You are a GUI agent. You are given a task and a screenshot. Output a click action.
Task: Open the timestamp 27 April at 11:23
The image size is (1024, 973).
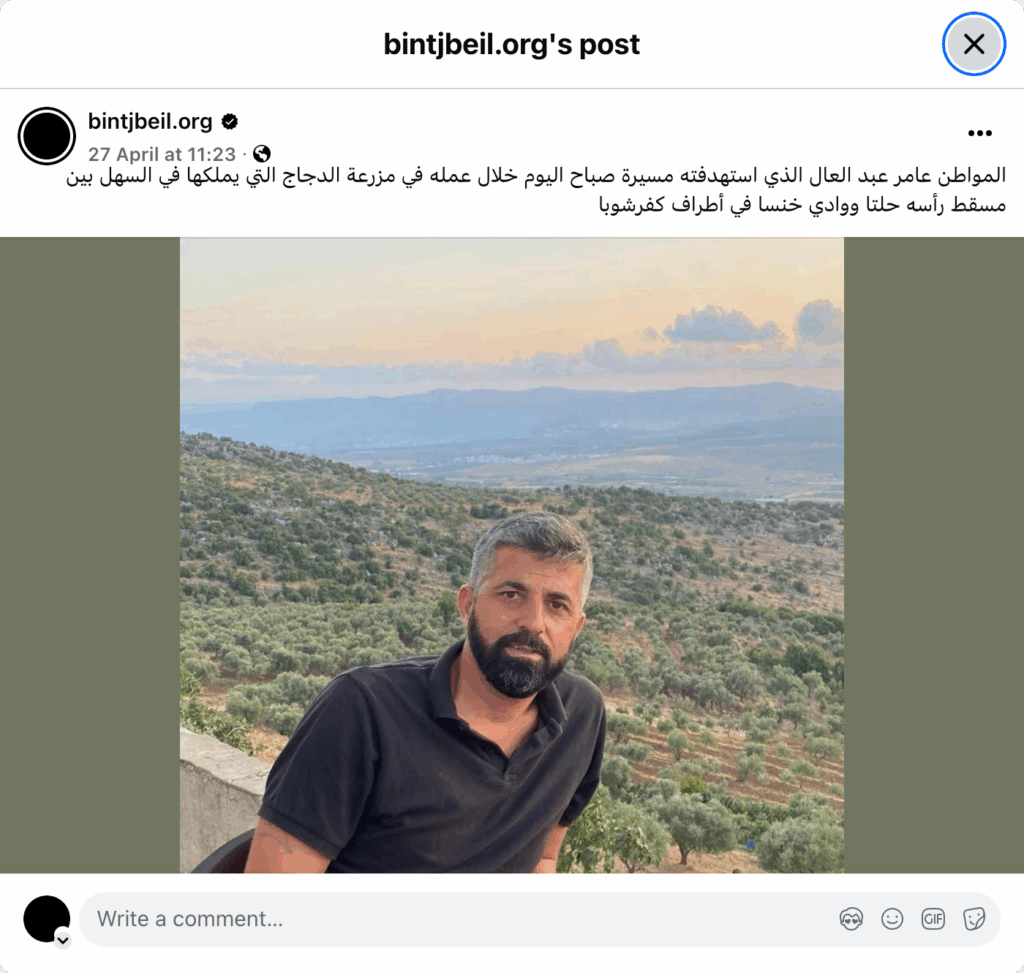click(x=161, y=154)
